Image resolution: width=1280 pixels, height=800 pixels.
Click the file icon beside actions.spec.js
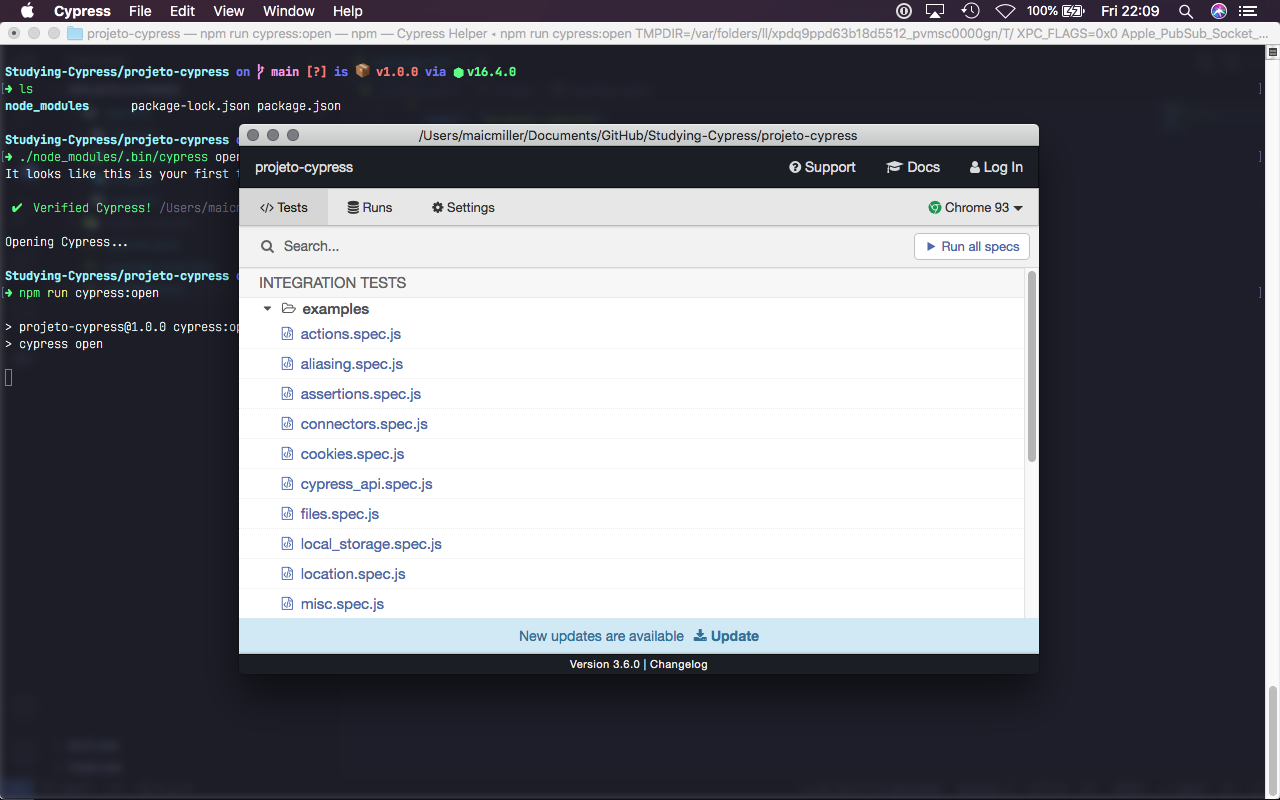pyautogui.click(x=287, y=334)
